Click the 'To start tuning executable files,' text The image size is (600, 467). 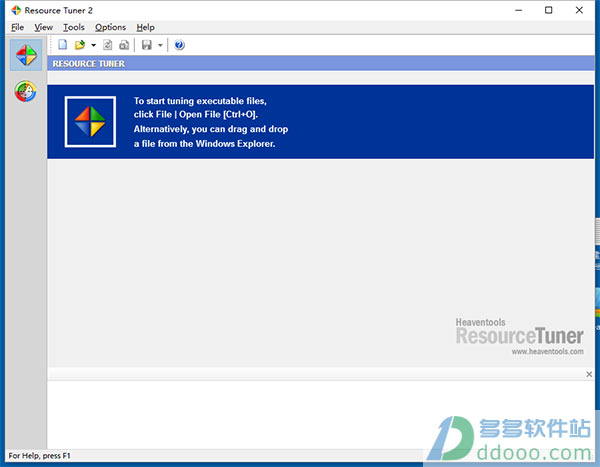click(200, 101)
